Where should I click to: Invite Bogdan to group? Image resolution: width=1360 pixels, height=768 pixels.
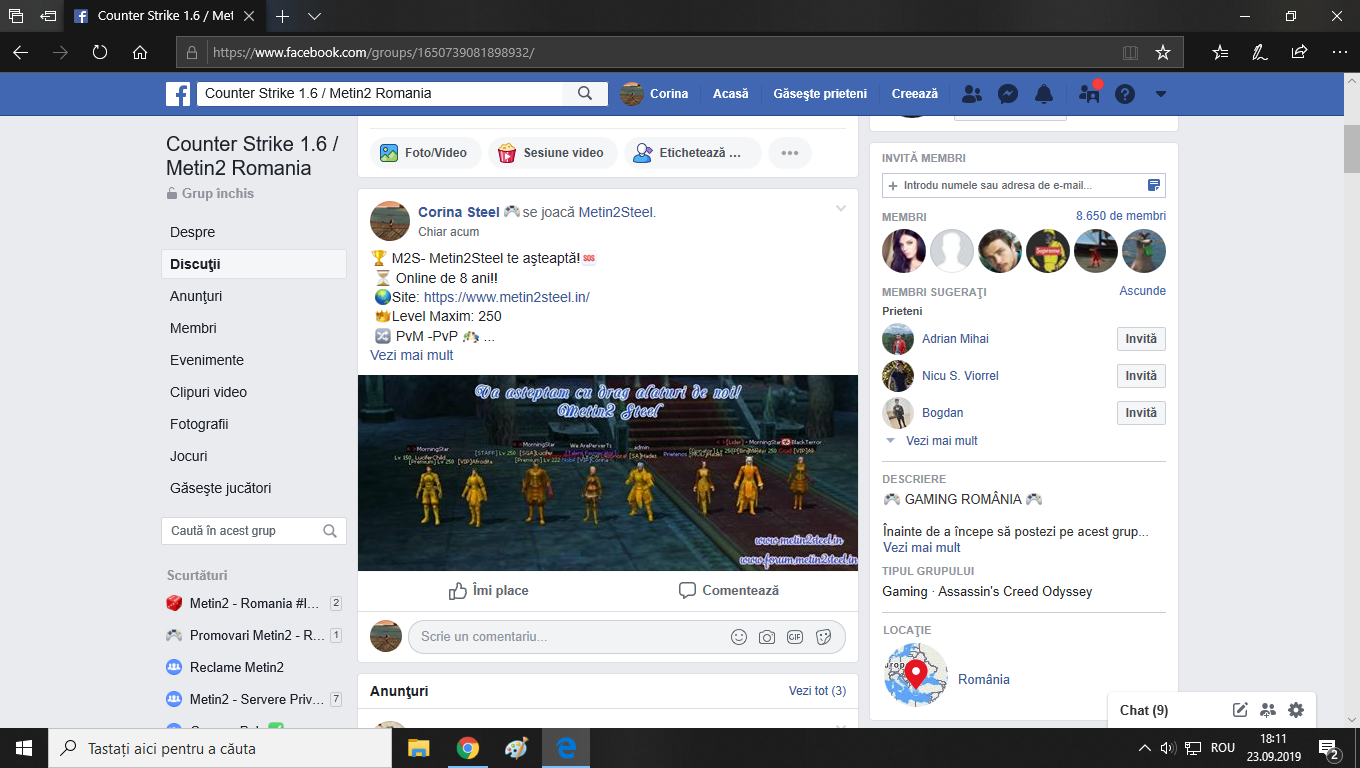(1141, 413)
